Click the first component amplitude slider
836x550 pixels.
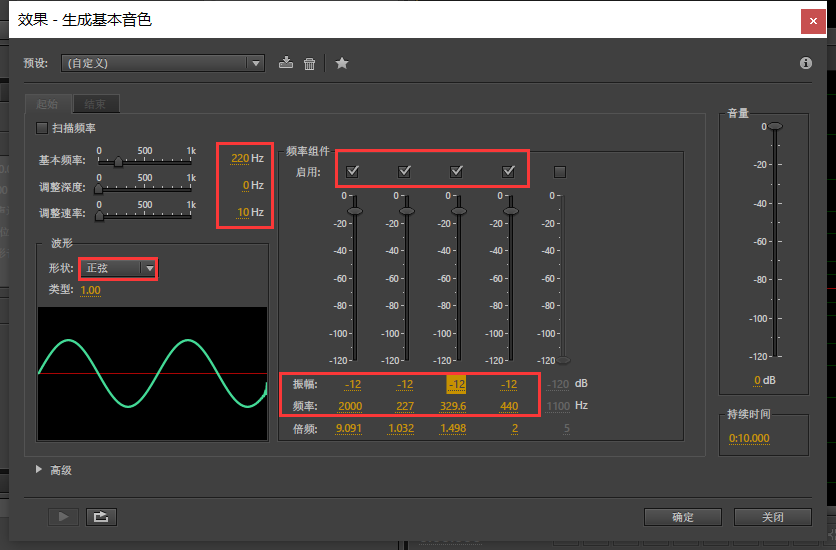(x=355, y=212)
